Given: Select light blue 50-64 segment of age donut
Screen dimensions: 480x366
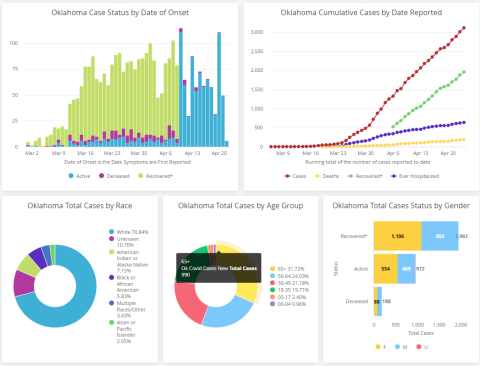Looking at the screenshot, I should [x=227, y=313].
